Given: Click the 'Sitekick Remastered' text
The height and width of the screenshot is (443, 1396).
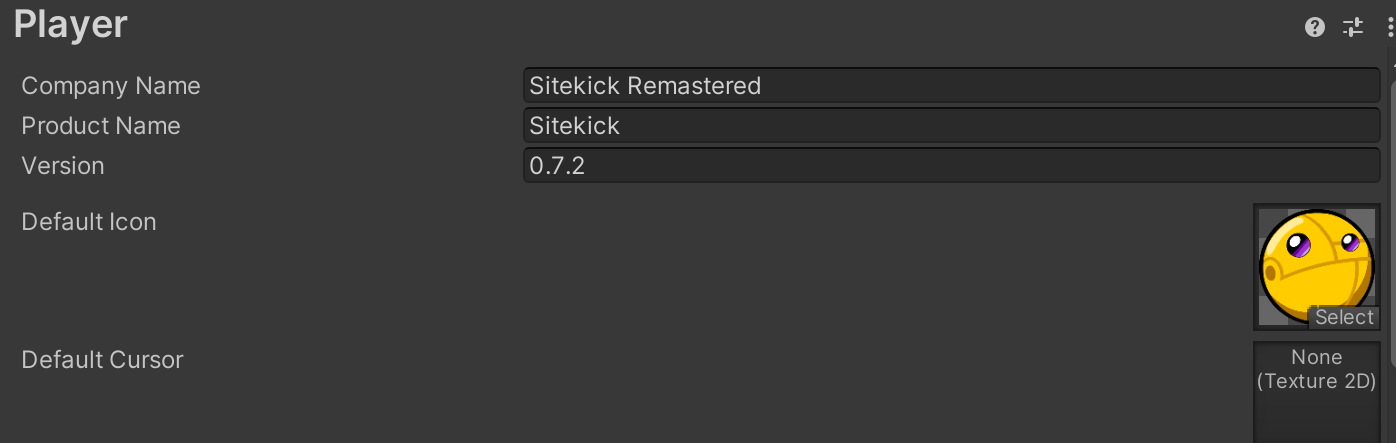Looking at the screenshot, I should [x=645, y=86].
